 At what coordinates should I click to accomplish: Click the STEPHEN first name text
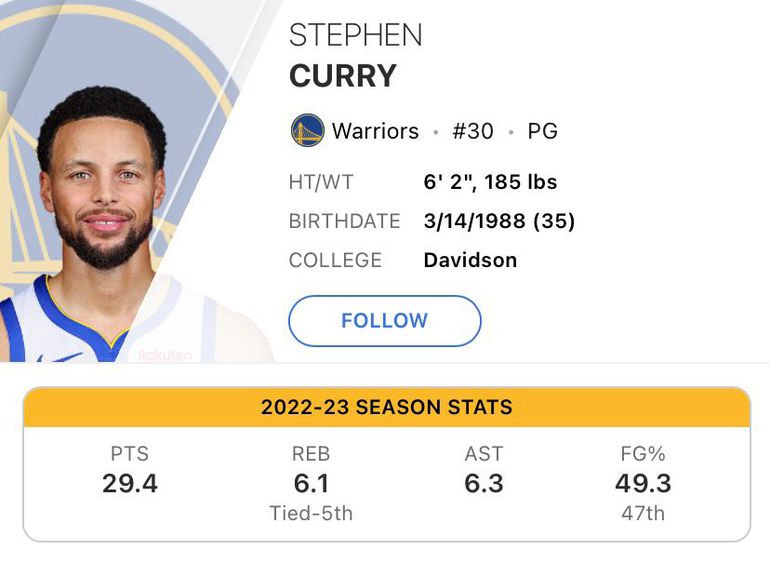pos(355,35)
